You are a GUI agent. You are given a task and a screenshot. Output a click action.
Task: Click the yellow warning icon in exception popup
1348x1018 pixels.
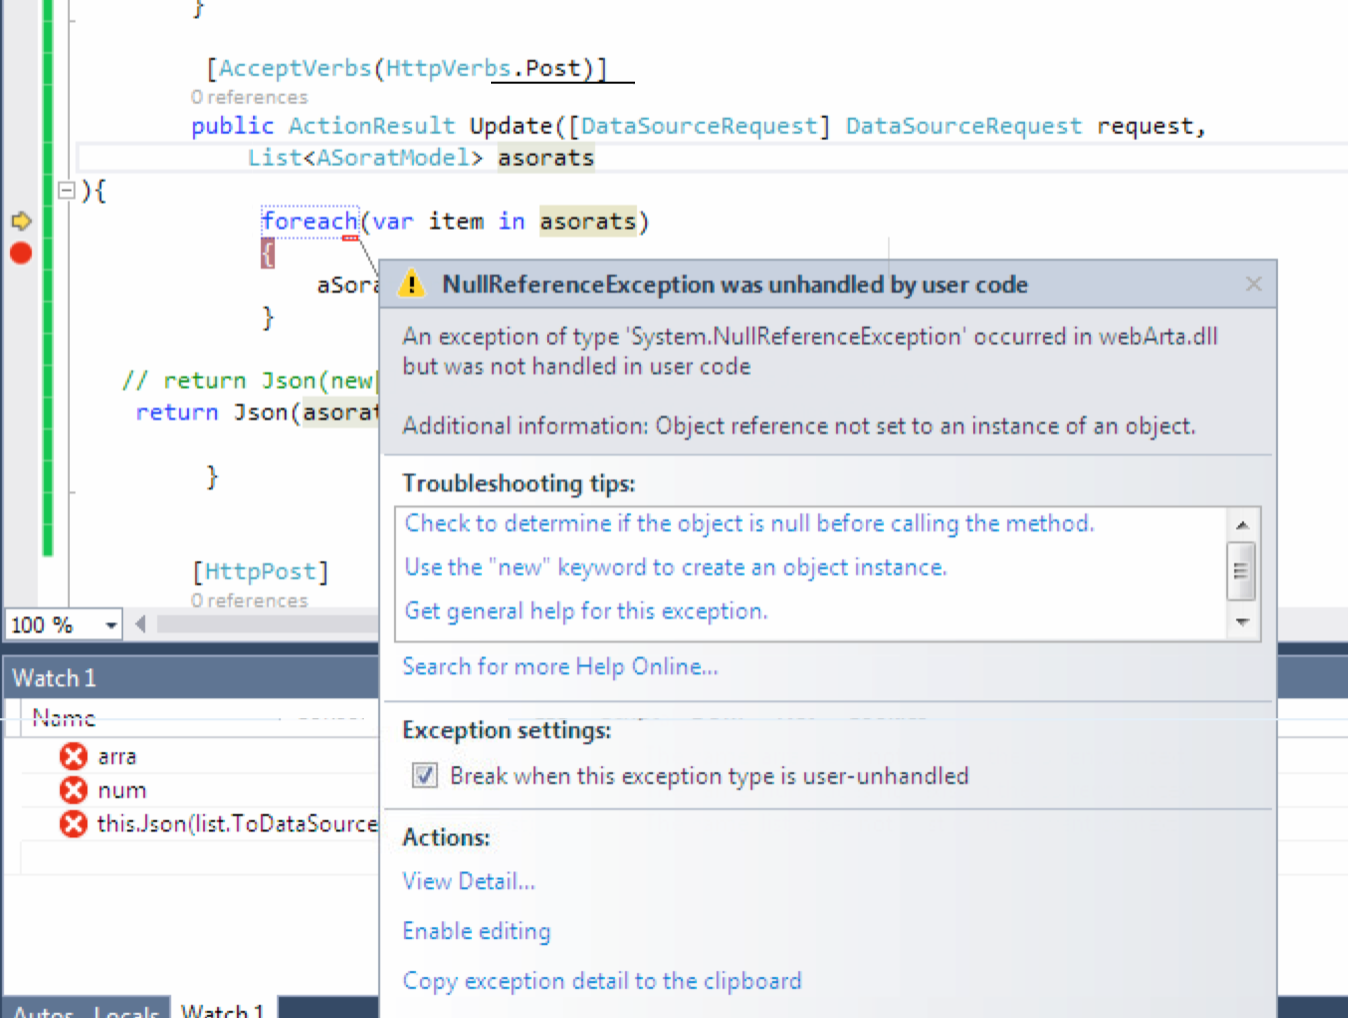pos(411,284)
